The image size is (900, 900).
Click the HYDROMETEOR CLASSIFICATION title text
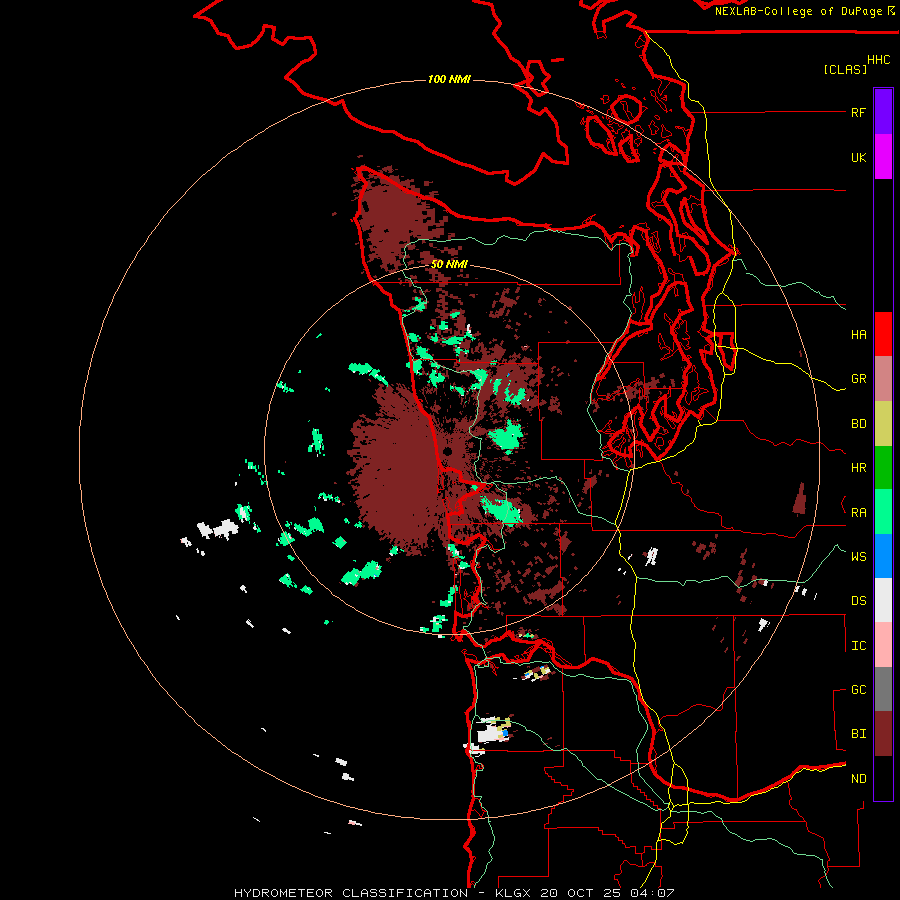coord(351,893)
